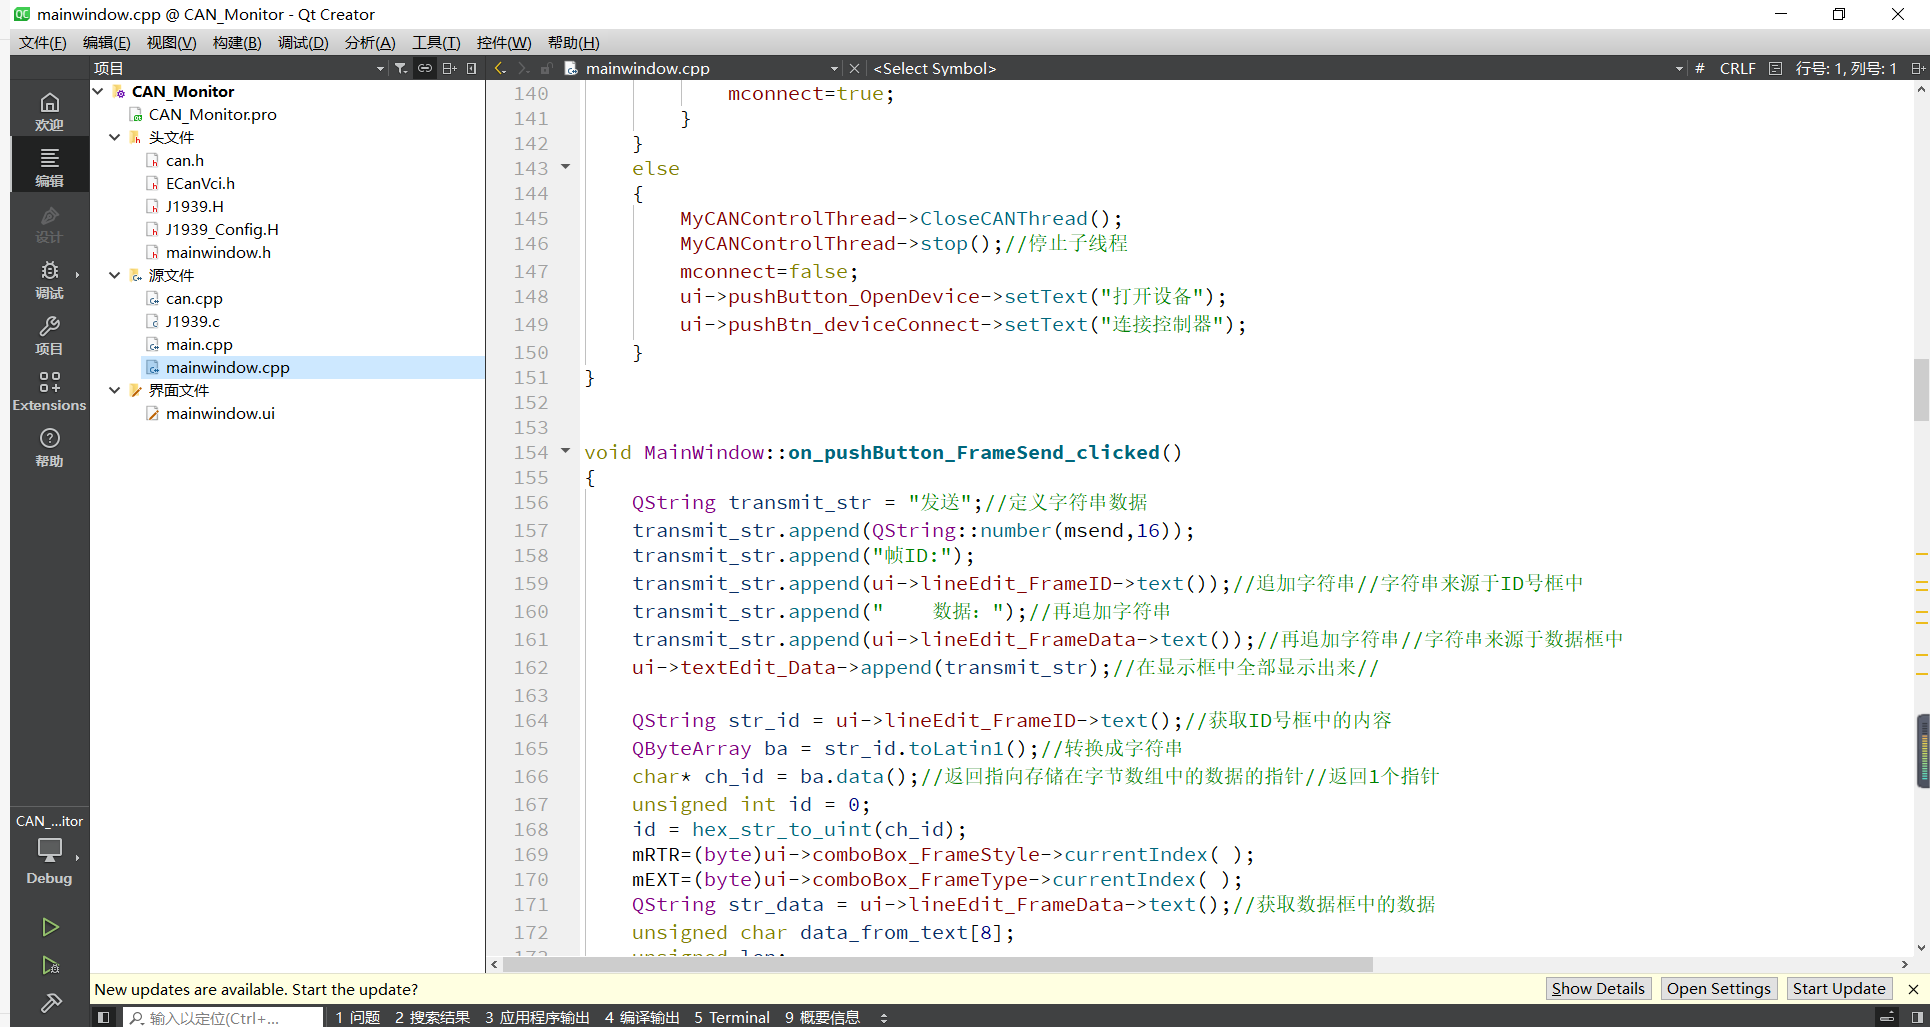Viewport: 1930px width, 1027px height.
Task: Click the horizontal scrollbar of the editor
Action: coord(940,964)
